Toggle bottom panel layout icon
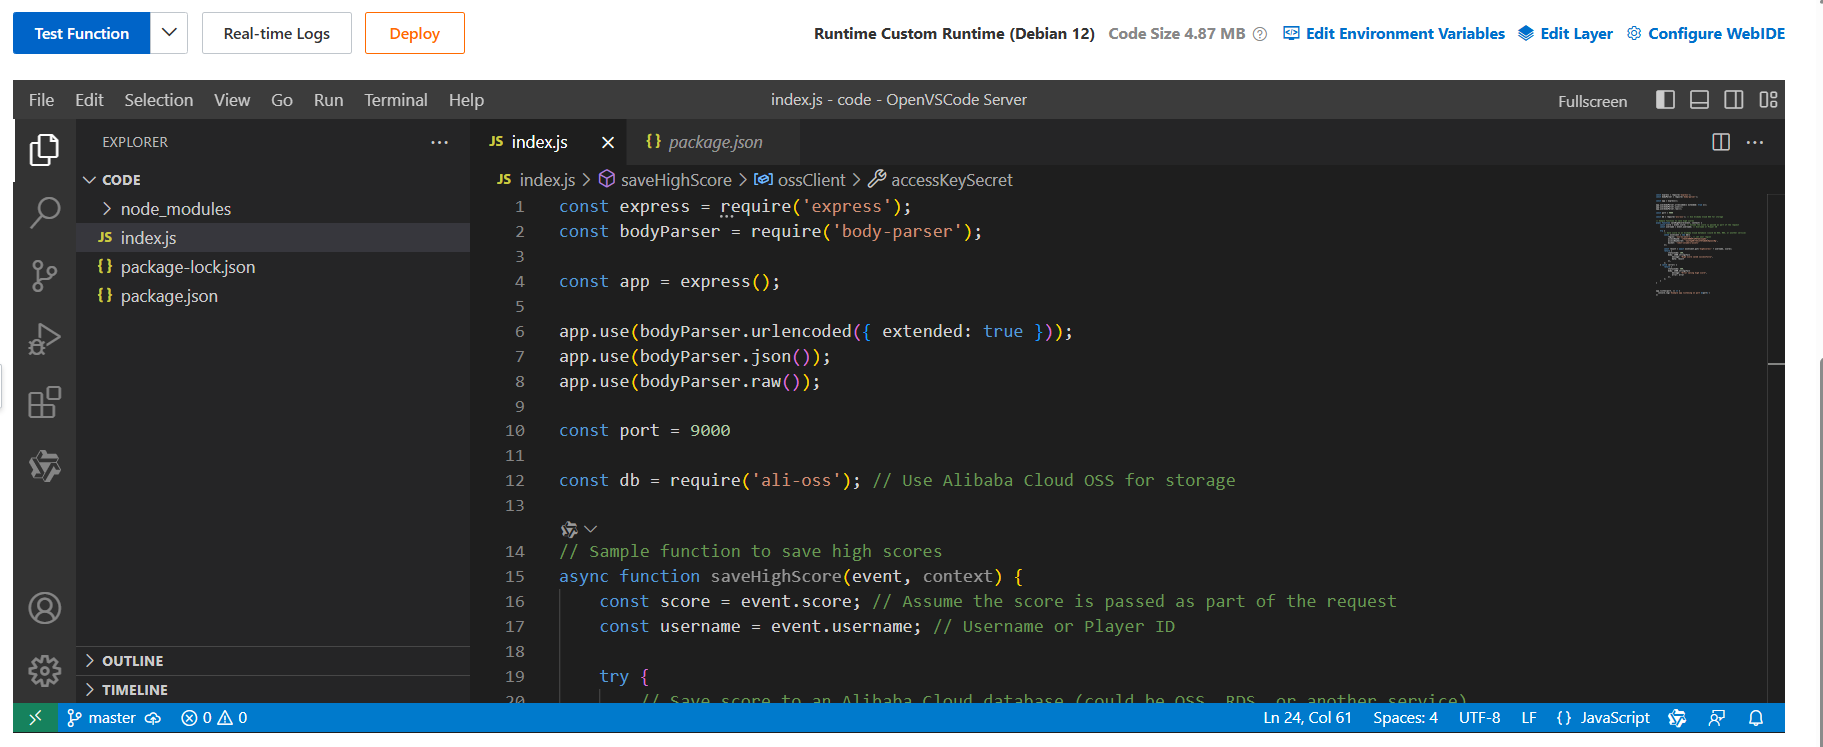 click(x=1699, y=100)
